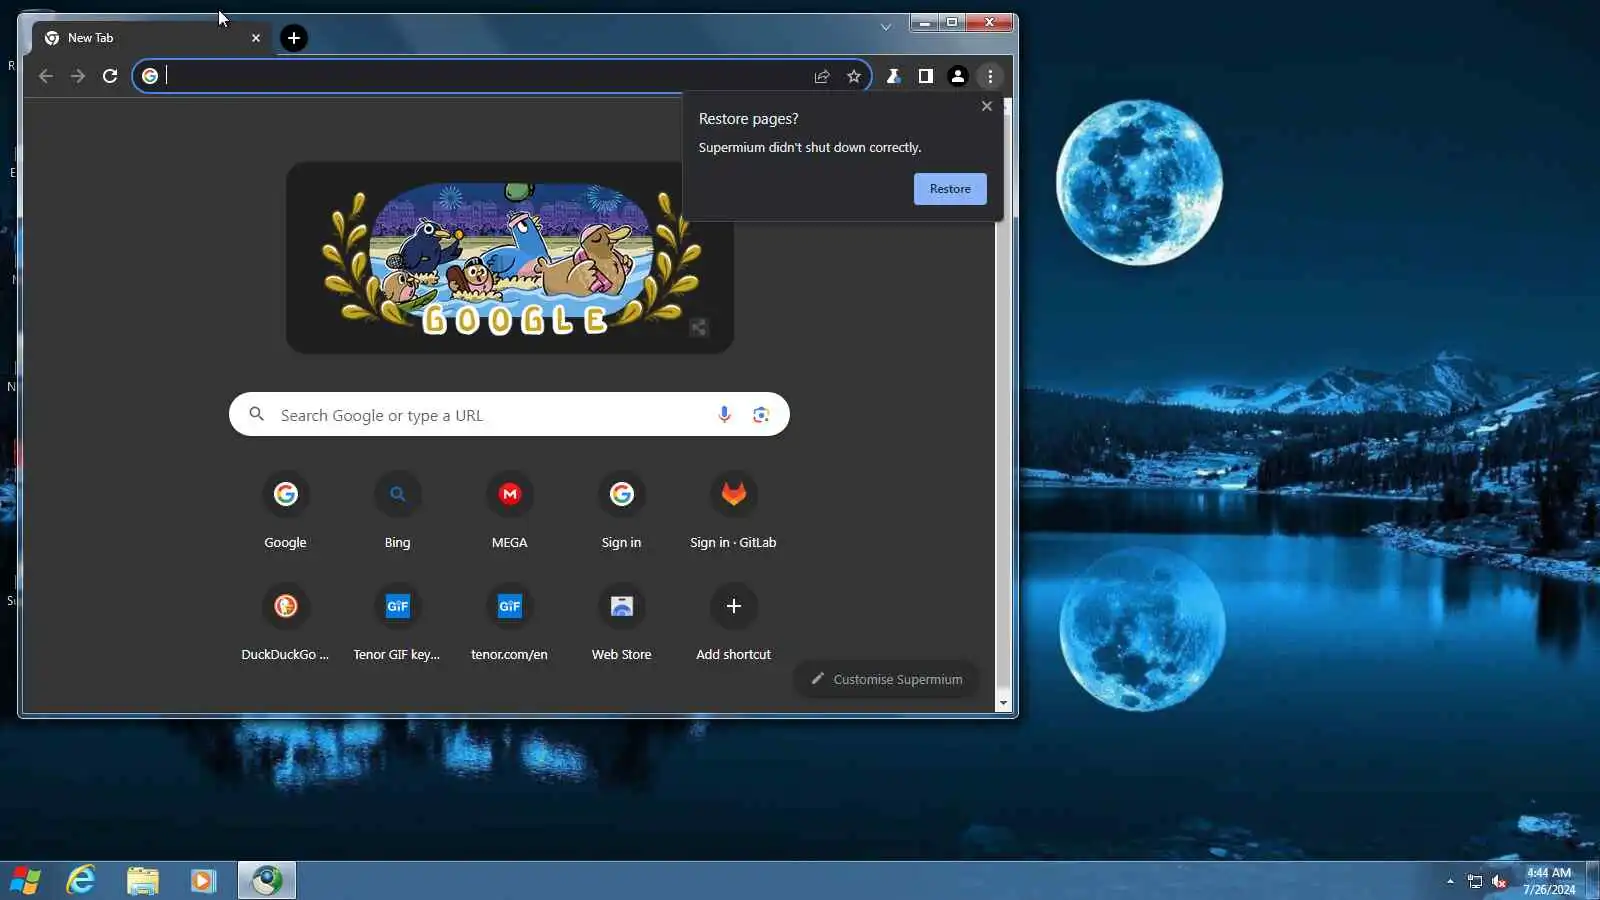Open File Explorer from taskbar
Image resolution: width=1600 pixels, height=900 pixels.
[143, 881]
